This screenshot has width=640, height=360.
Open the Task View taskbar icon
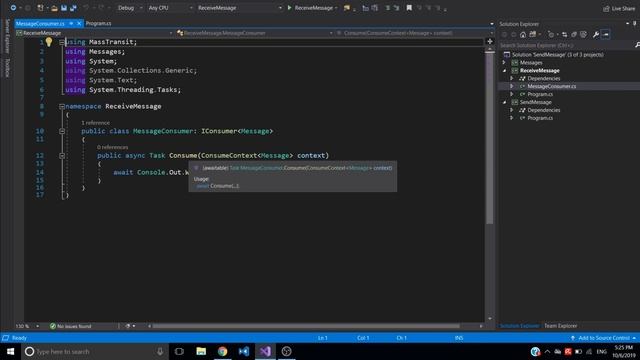pos(179,351)
